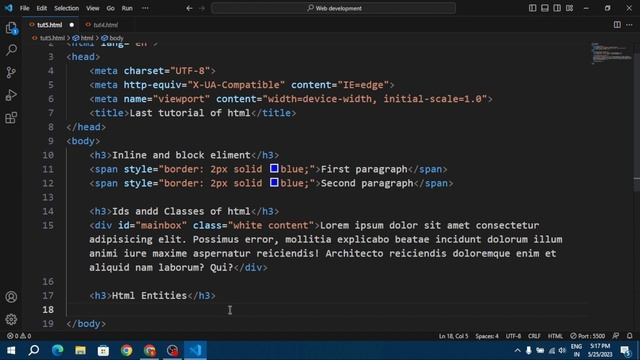Viewport: 640px width, 360px height.
Task: Click the VS Code logo icon
Action: [x=9, y=8]
